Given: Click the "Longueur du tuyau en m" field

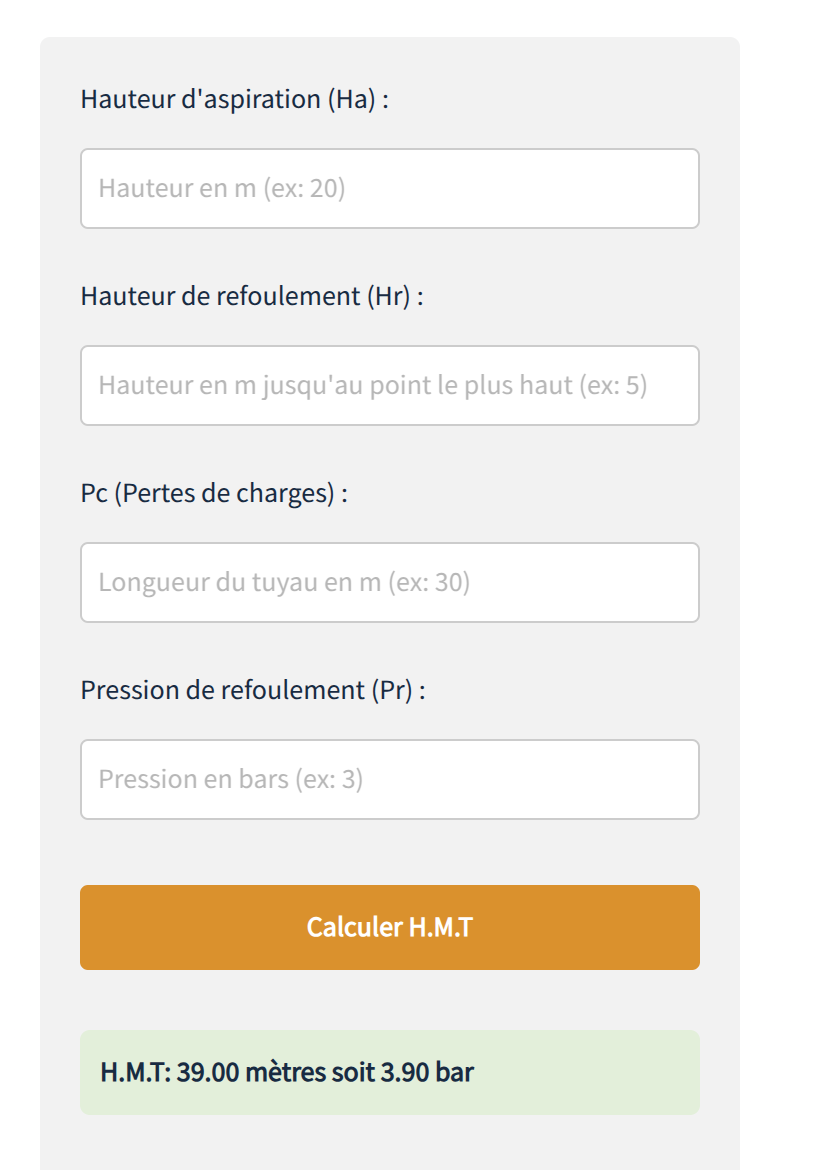Looking at the screenshot, I should (389, 583).
